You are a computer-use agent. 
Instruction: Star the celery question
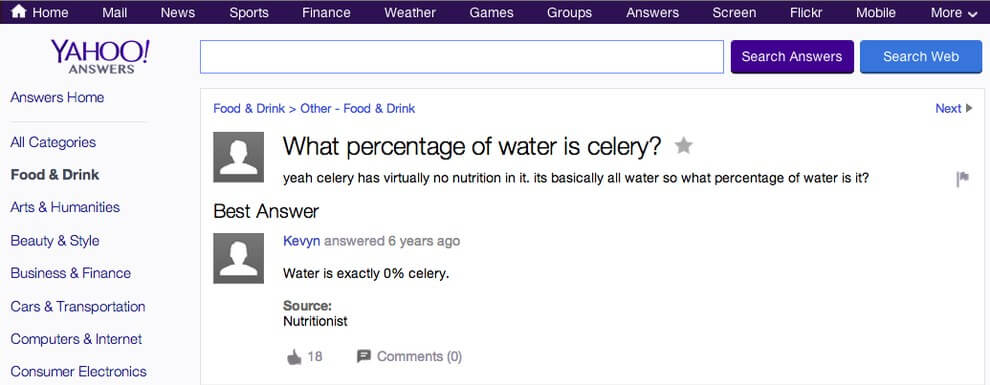pyautogui.click(x=683, y=146)
